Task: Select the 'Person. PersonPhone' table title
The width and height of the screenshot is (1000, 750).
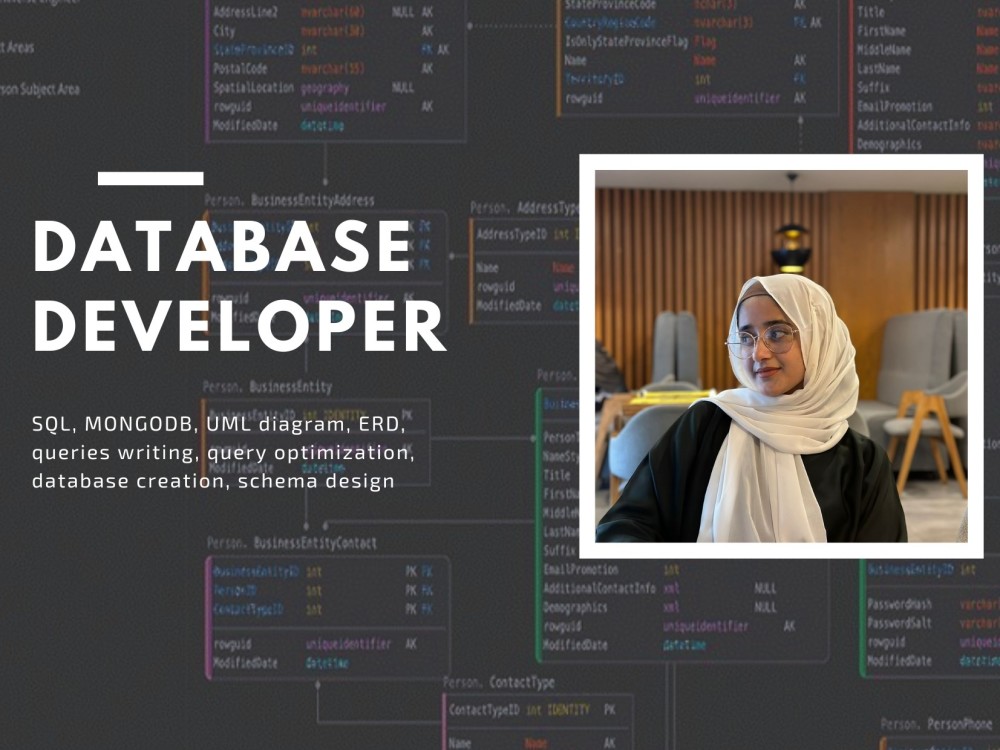Action: pos(936,724)
